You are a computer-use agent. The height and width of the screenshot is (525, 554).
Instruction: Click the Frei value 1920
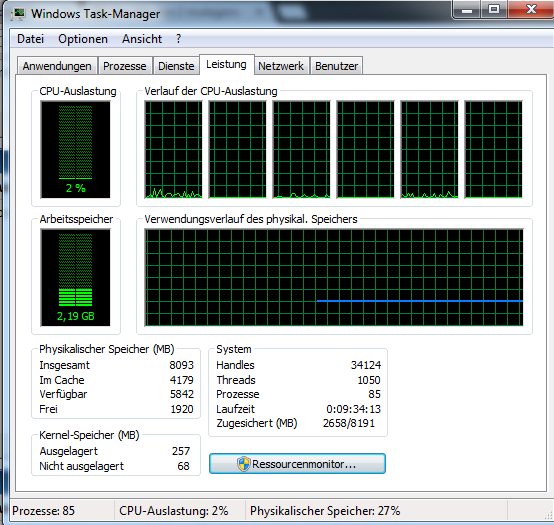182,409
